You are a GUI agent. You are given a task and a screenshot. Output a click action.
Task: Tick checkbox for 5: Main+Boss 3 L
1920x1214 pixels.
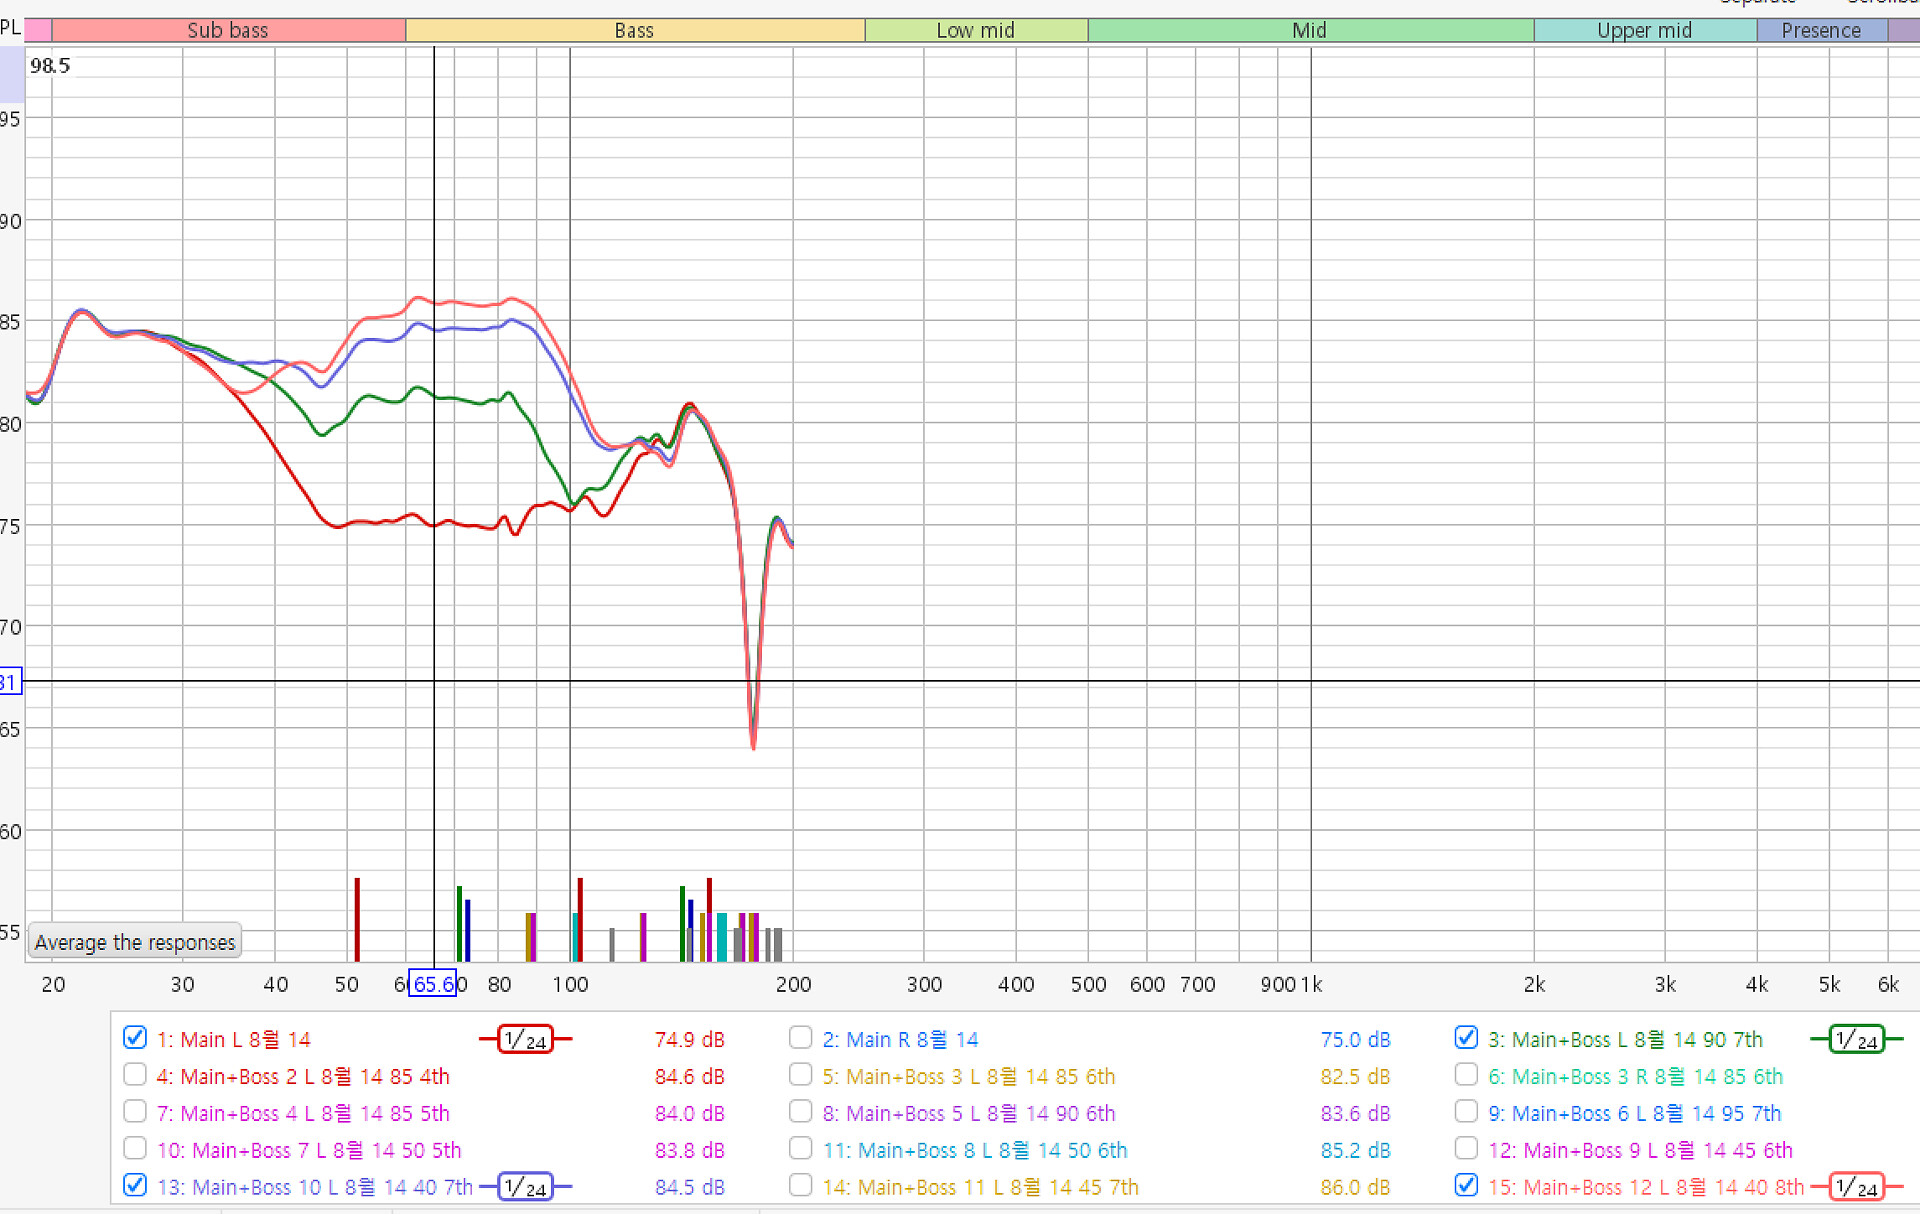click(x=800, y=1075)
